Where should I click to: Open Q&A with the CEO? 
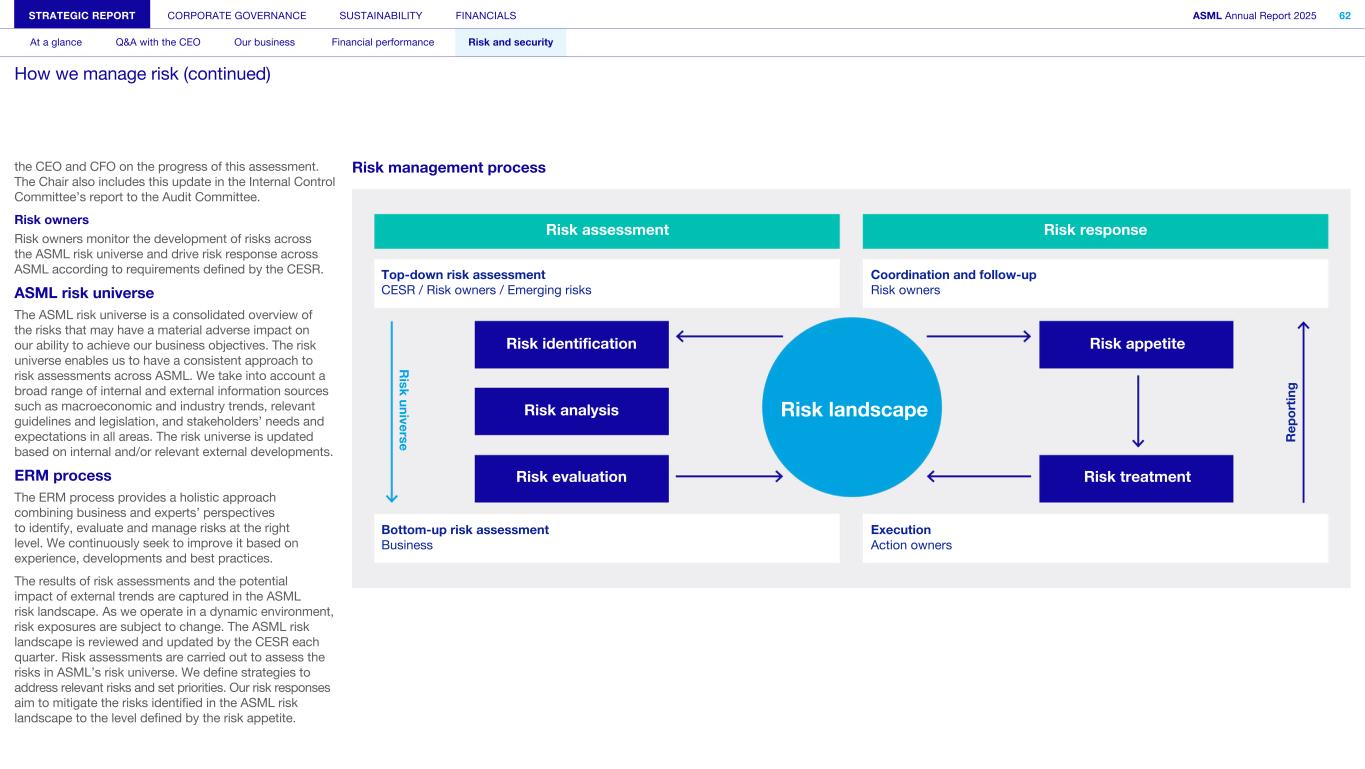point(158,42)
